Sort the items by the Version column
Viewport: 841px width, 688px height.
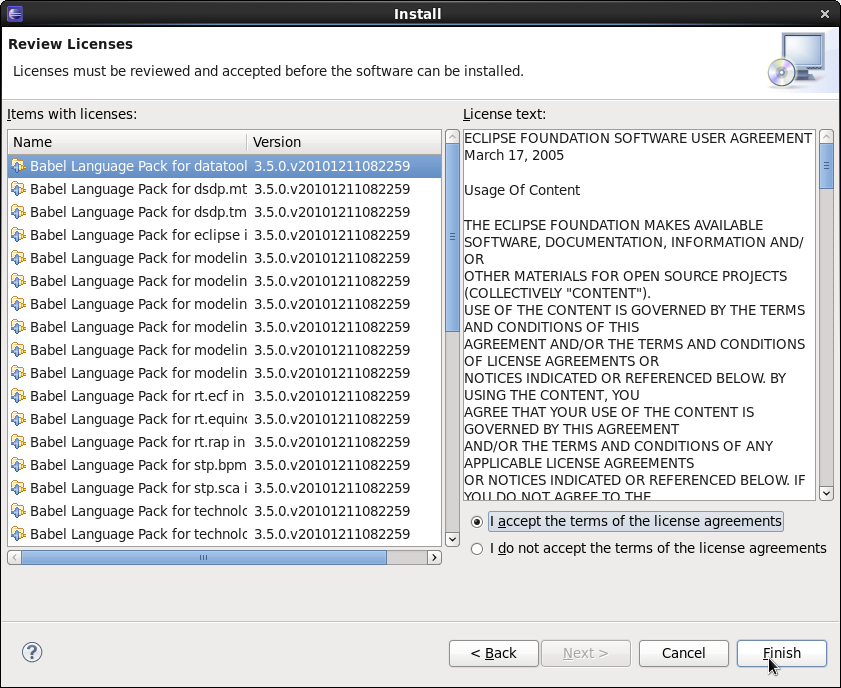pyautogui.click(x=344, y=142)
